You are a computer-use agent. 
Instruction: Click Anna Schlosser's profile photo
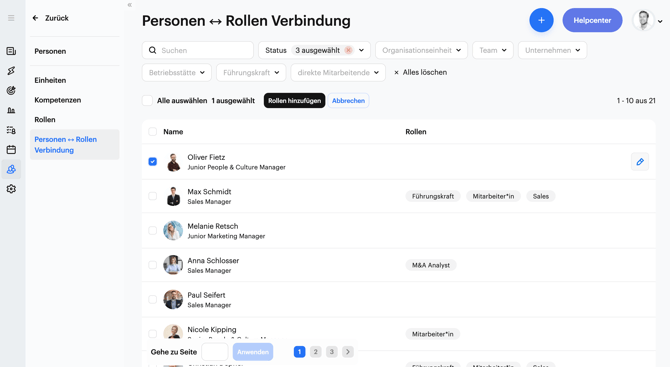point(173,265)
